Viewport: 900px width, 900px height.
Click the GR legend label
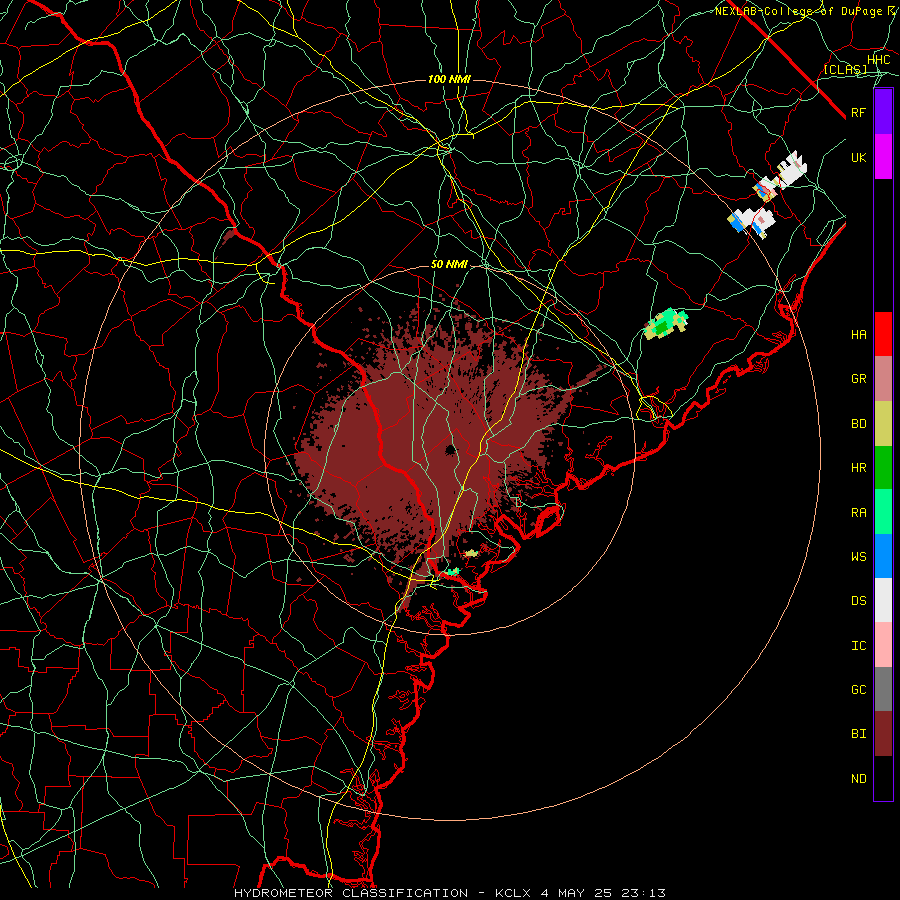click(x=858, y=379)
